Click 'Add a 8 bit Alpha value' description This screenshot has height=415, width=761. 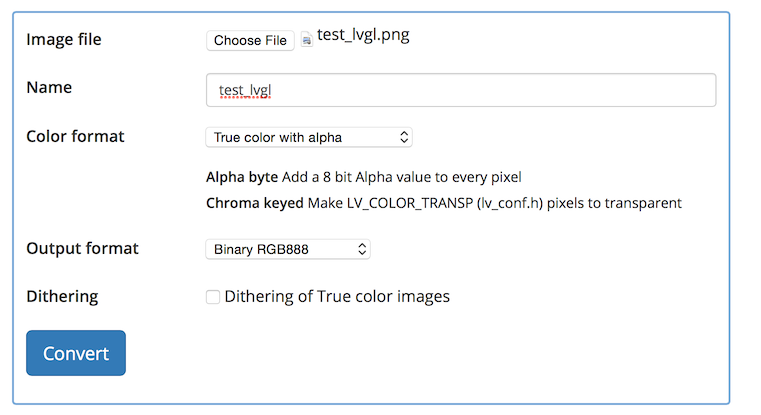[368, 178]
